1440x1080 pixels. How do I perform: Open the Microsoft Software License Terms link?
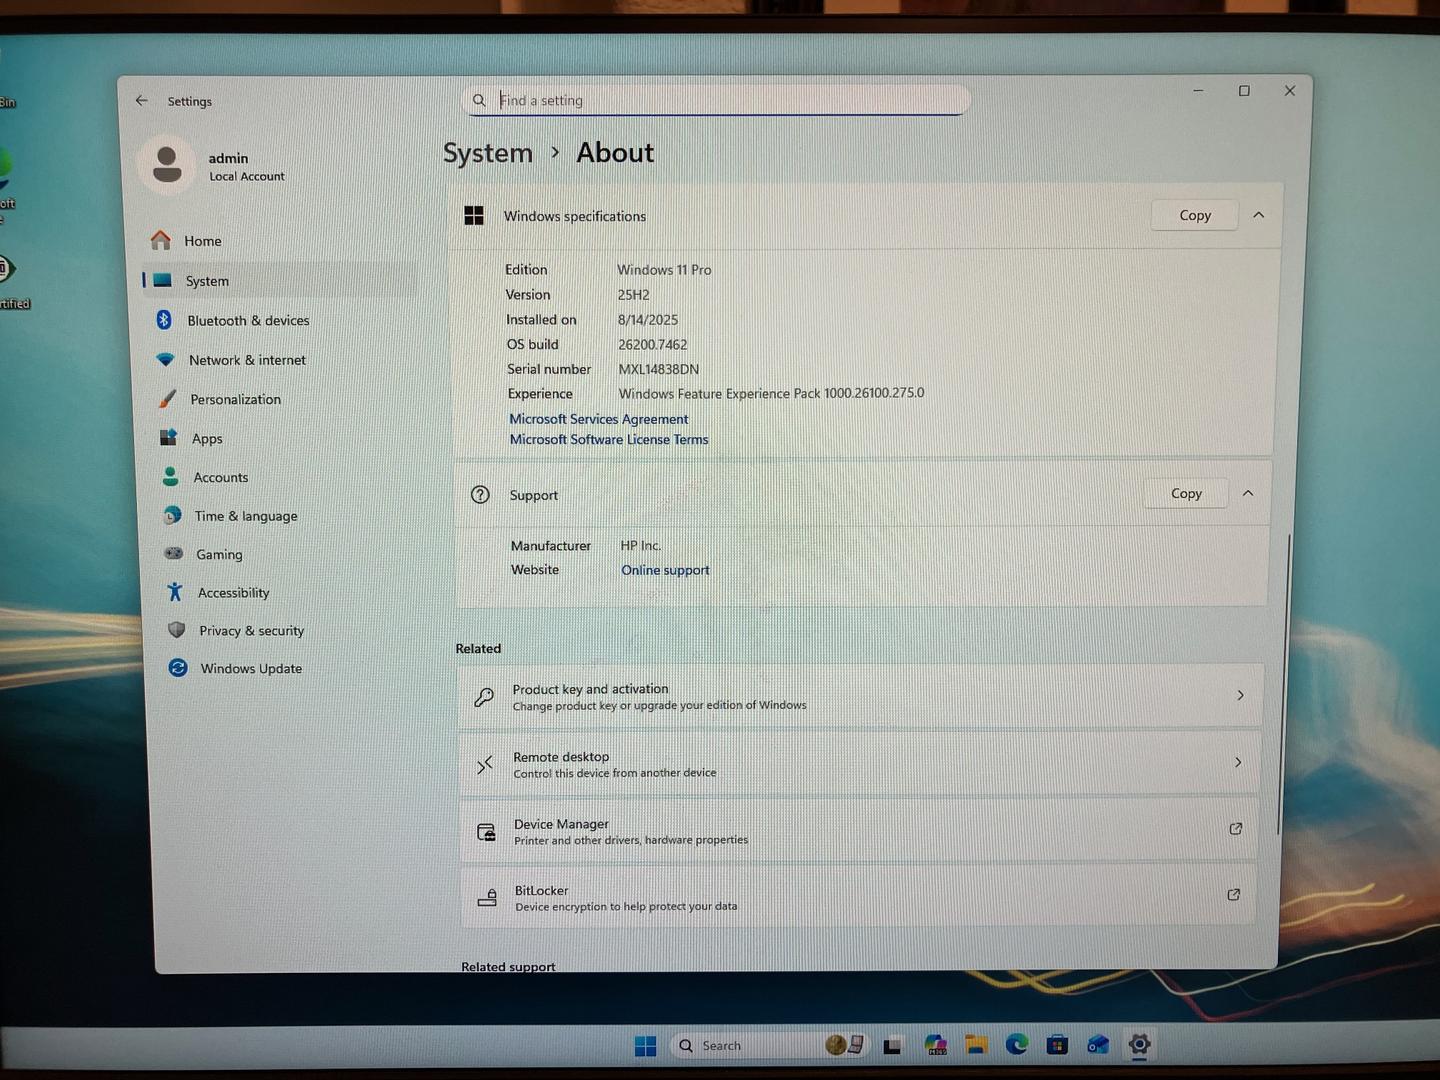click(x=609, y=439)
